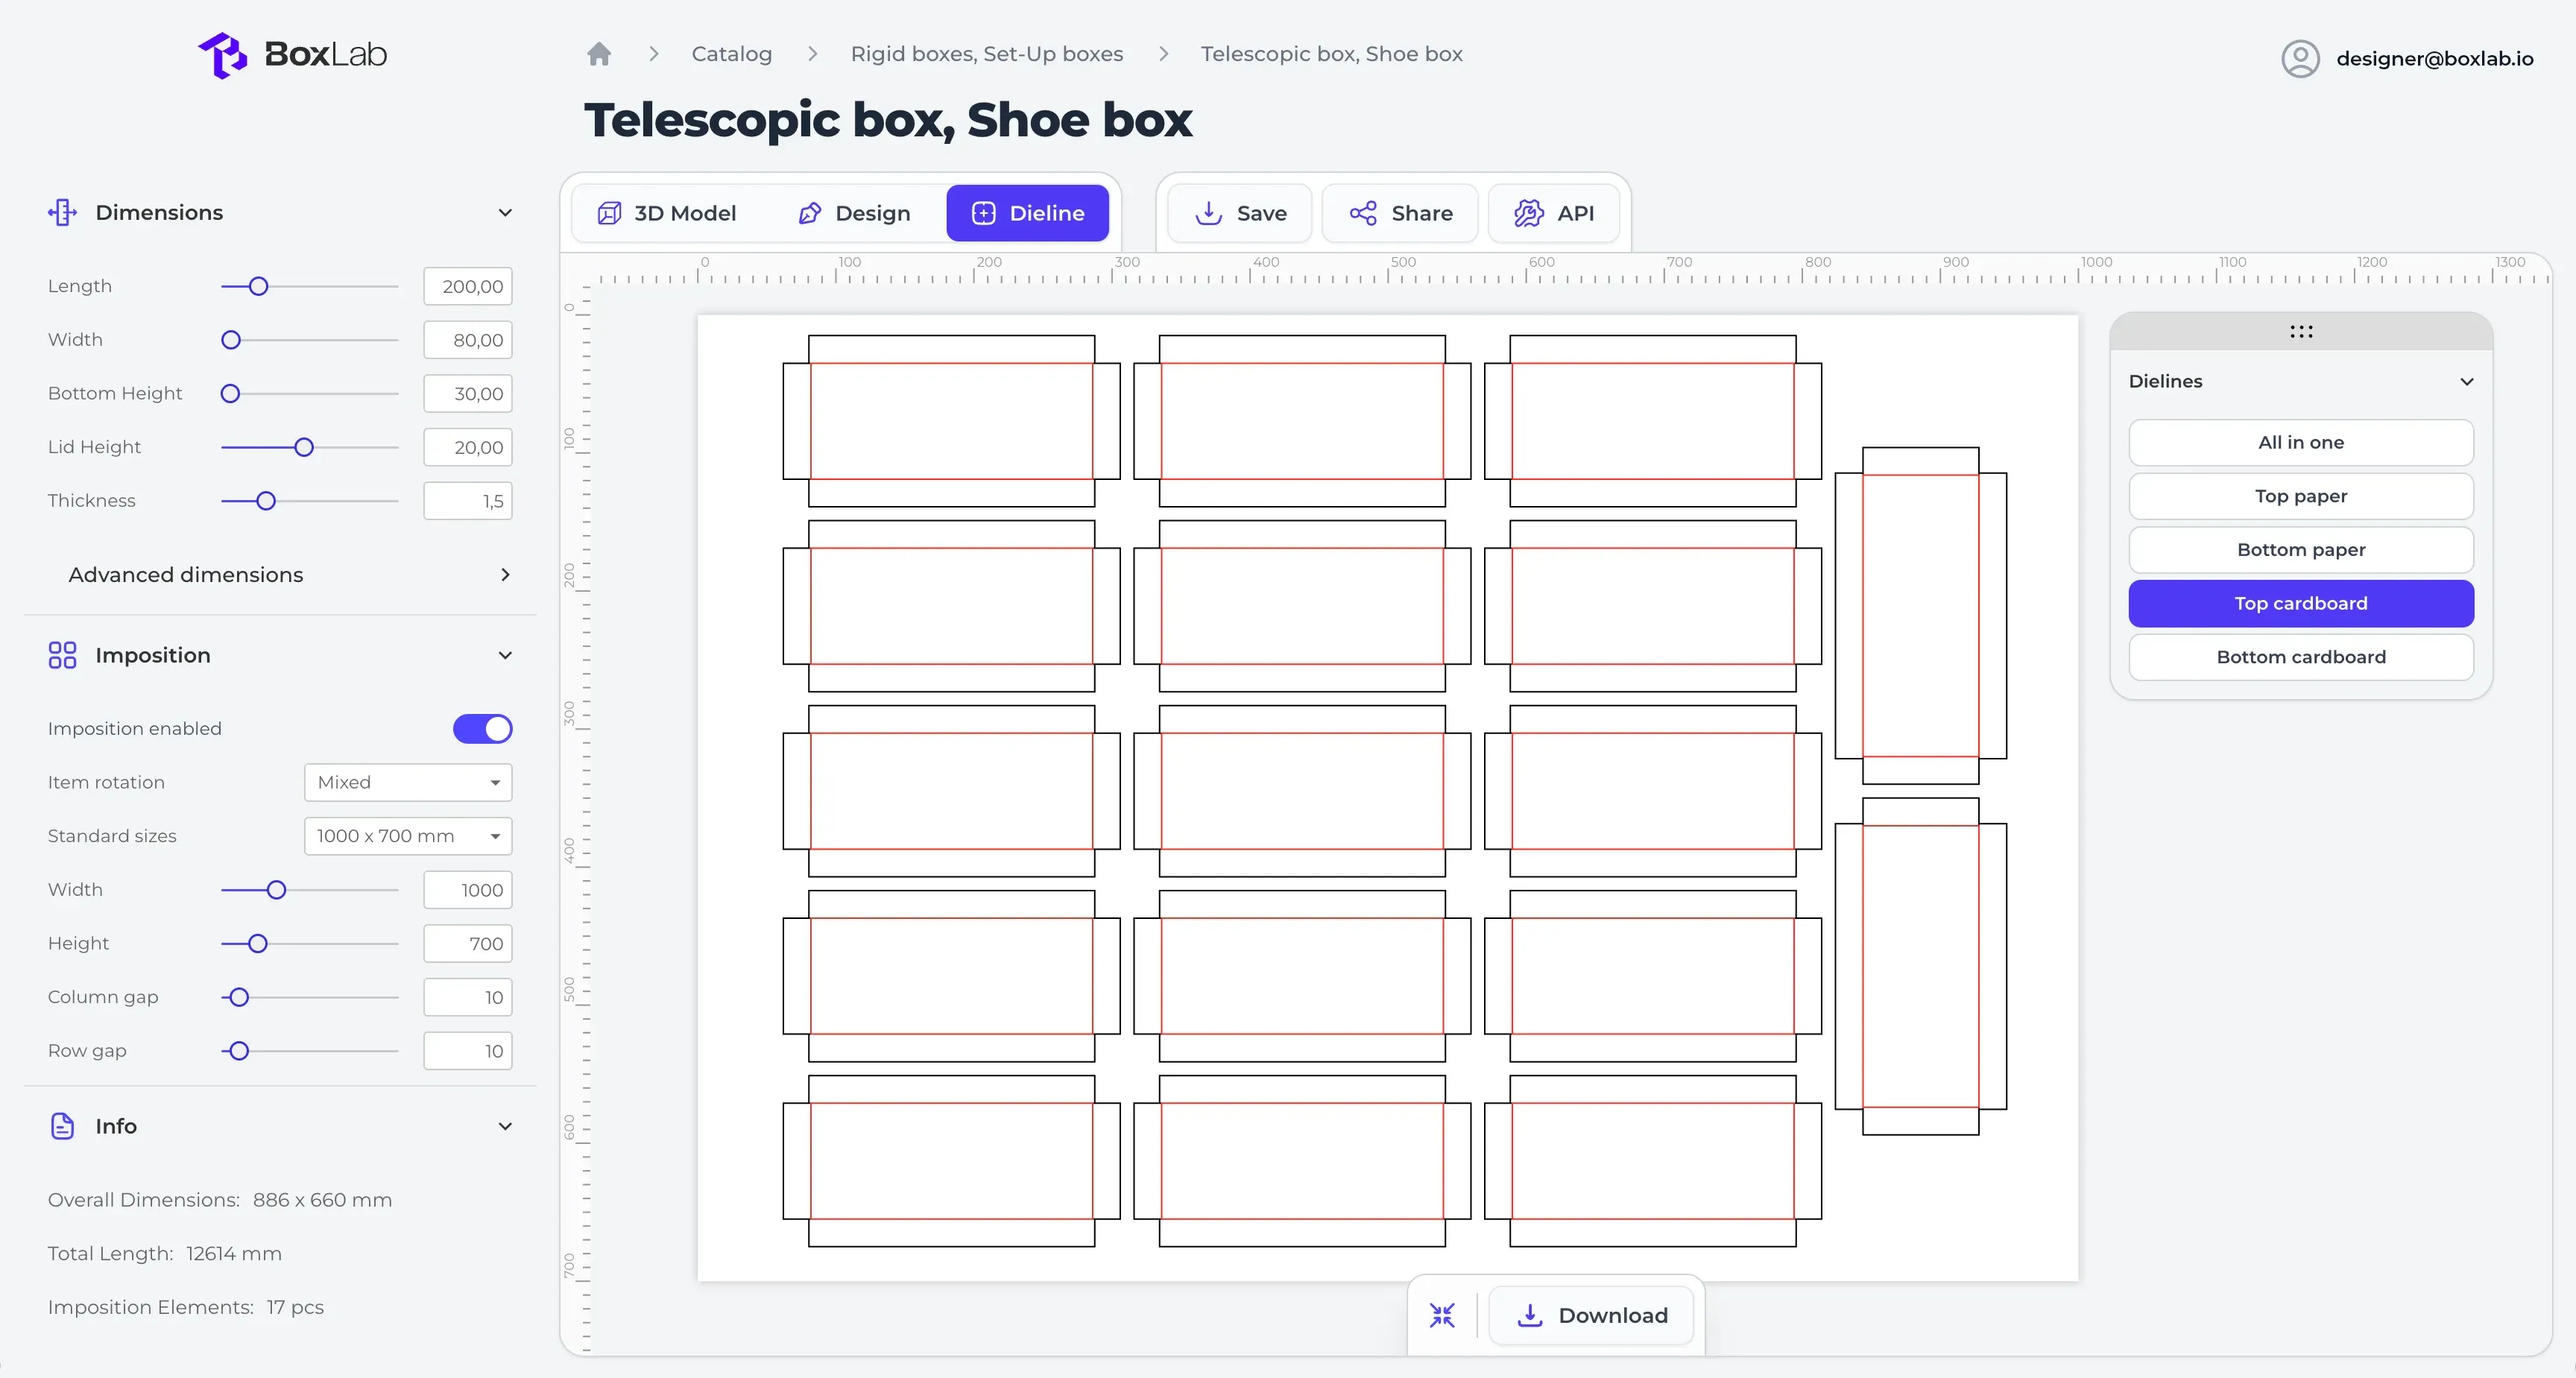Collapse the Imposition section chevron
Image resolution: width=2576 pixels, height=1378 pixels.
click(505, 655)
